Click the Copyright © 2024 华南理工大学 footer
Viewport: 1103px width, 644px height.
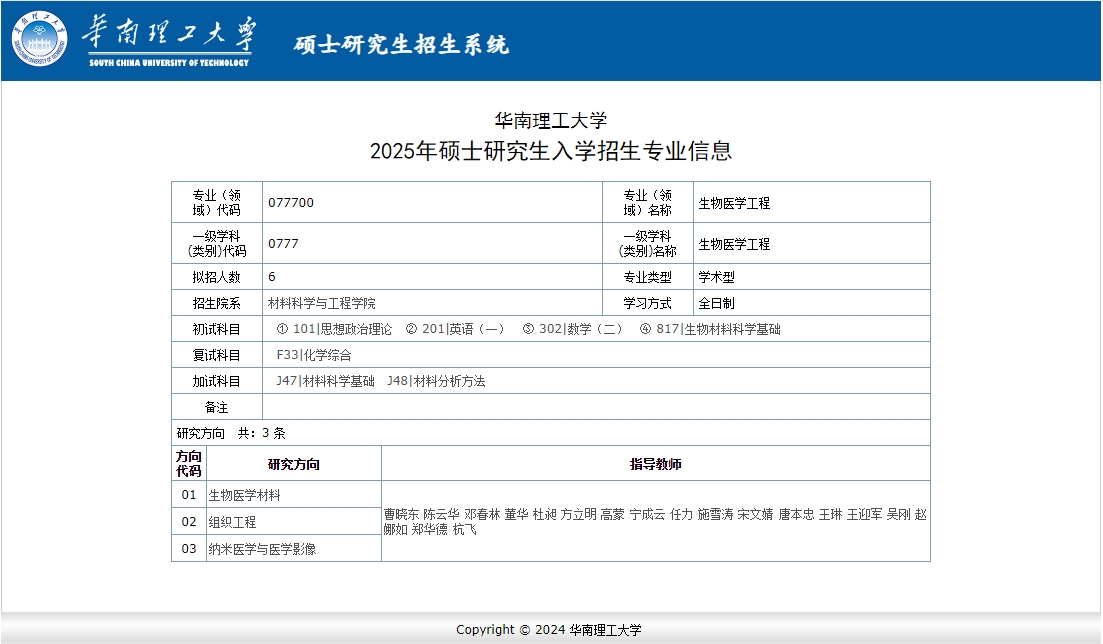point(549,629)
